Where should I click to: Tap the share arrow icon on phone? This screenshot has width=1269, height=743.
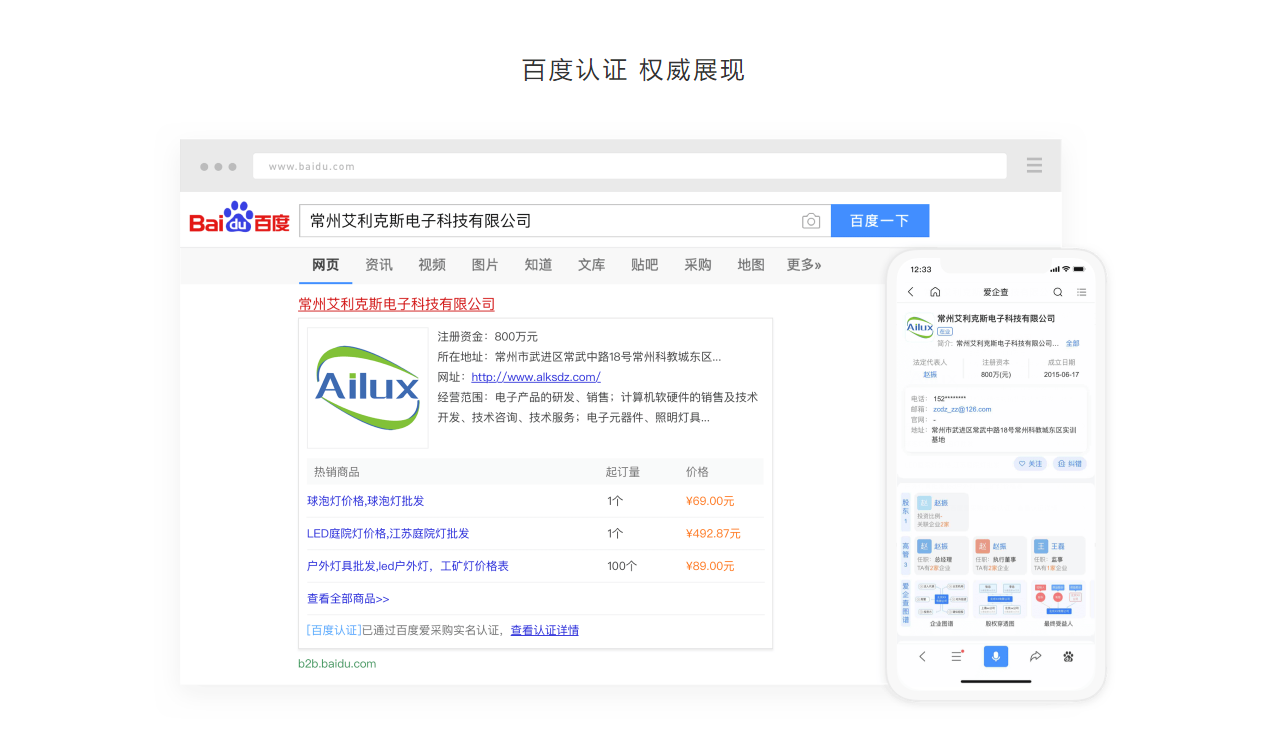[1035, 657]
